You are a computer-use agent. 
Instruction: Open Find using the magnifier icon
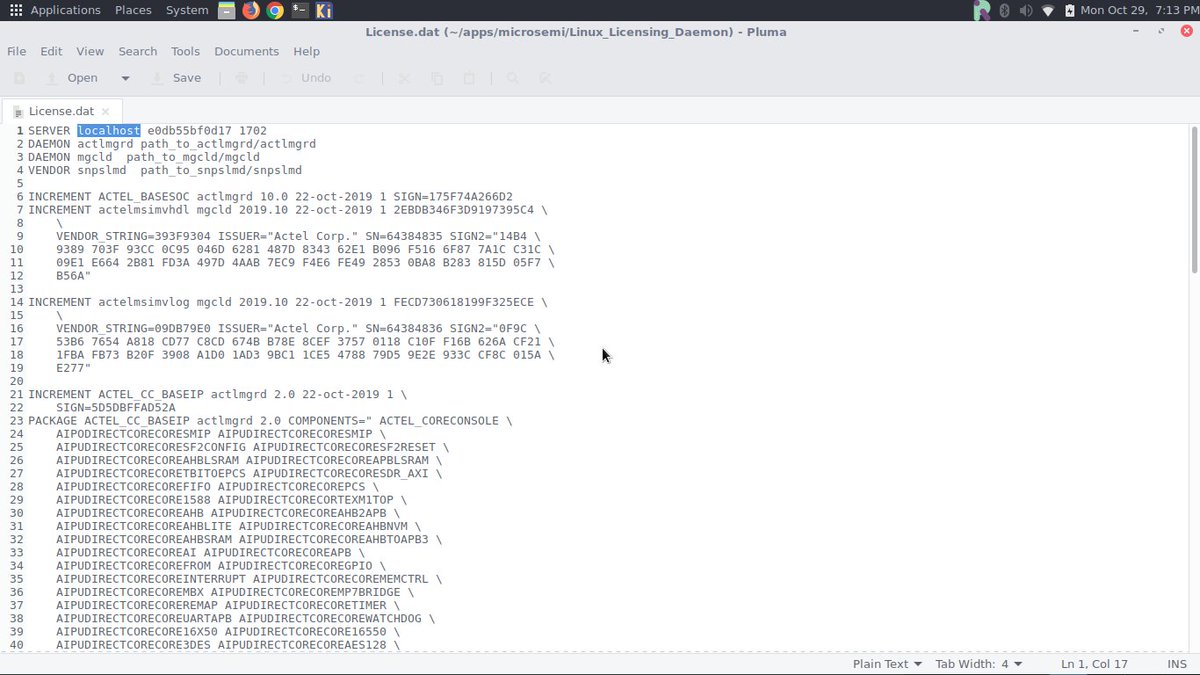(x=512, y=78)
